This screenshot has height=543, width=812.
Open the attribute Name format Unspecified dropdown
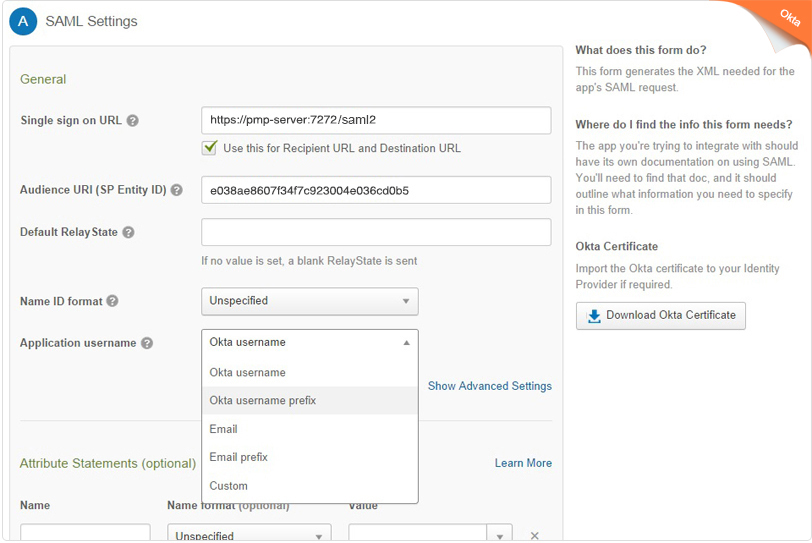[249, 534]
